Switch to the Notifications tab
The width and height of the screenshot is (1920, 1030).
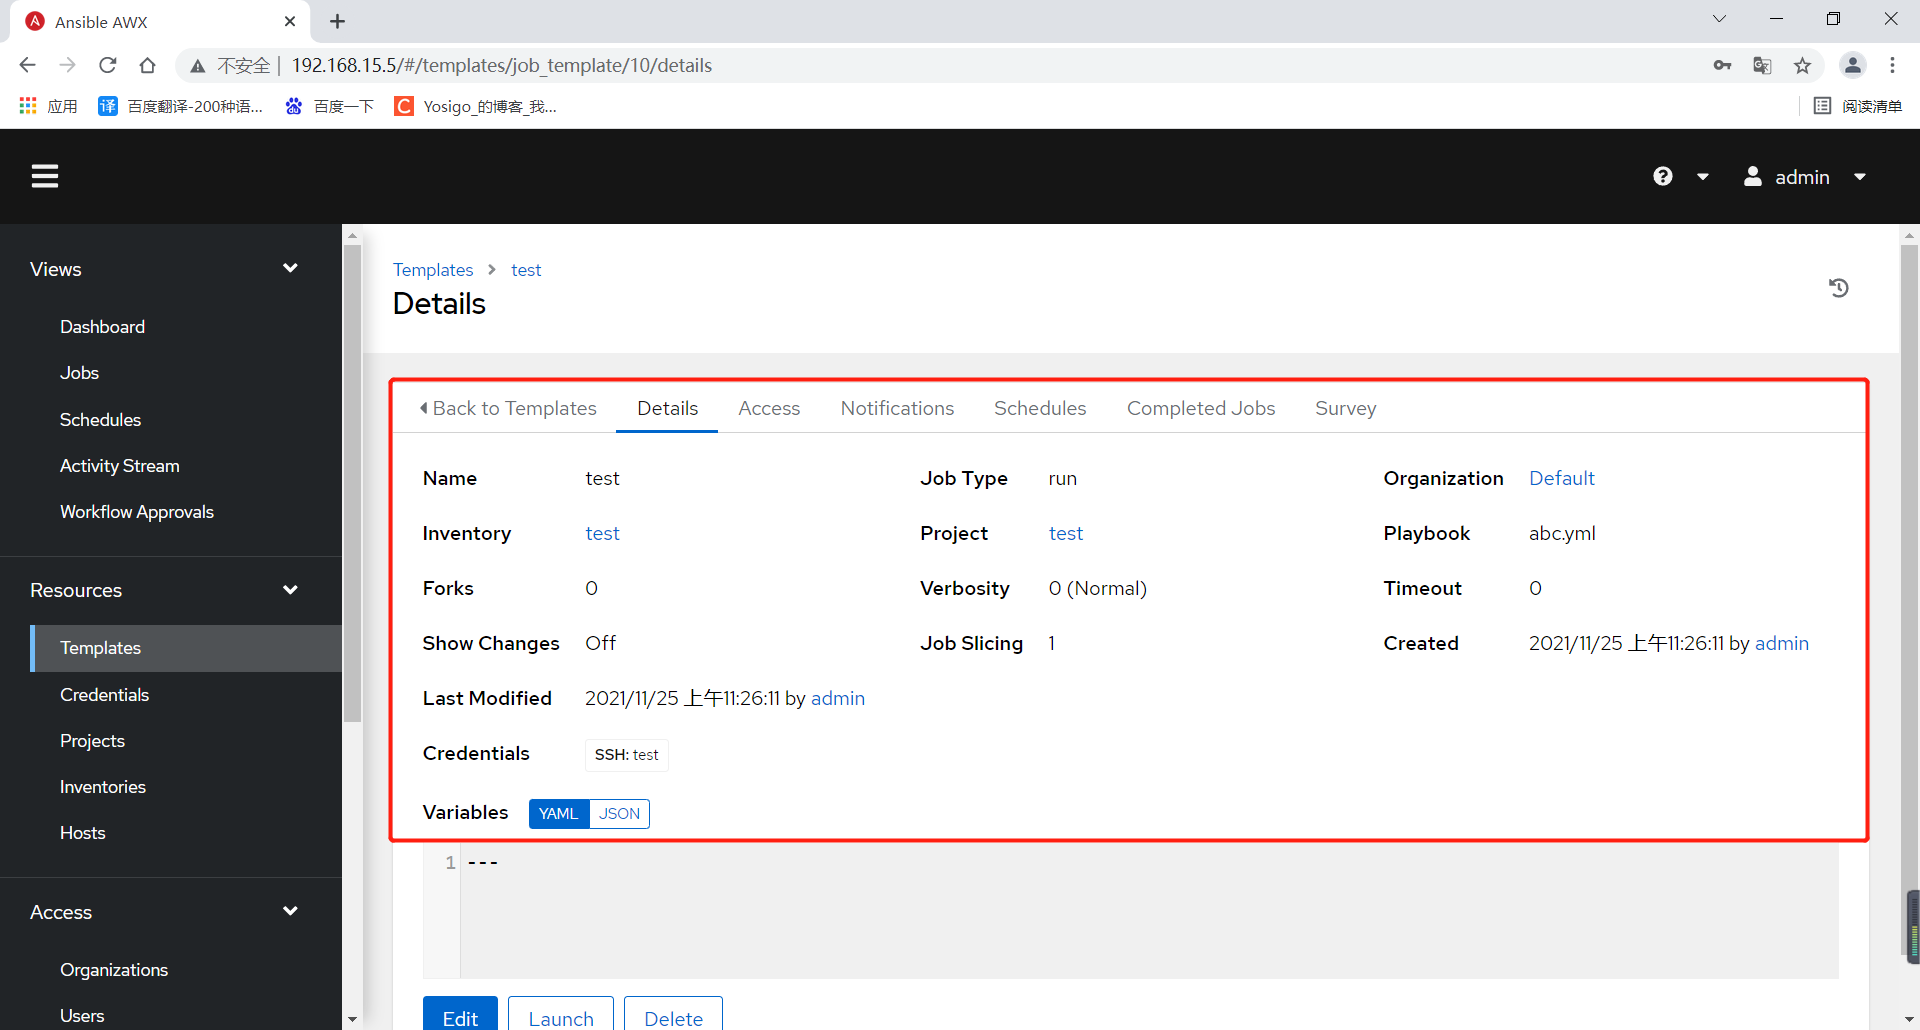click(897, 408)
